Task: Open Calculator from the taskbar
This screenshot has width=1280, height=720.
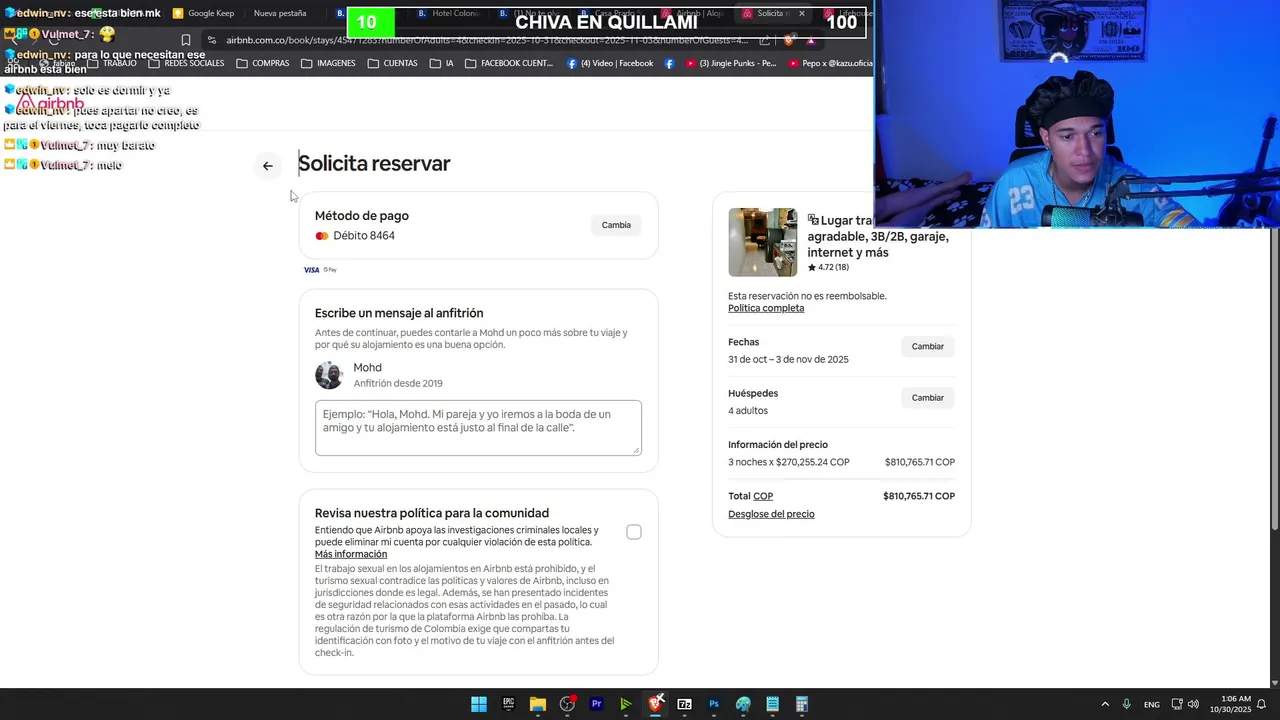Action: tap(802, 704)
